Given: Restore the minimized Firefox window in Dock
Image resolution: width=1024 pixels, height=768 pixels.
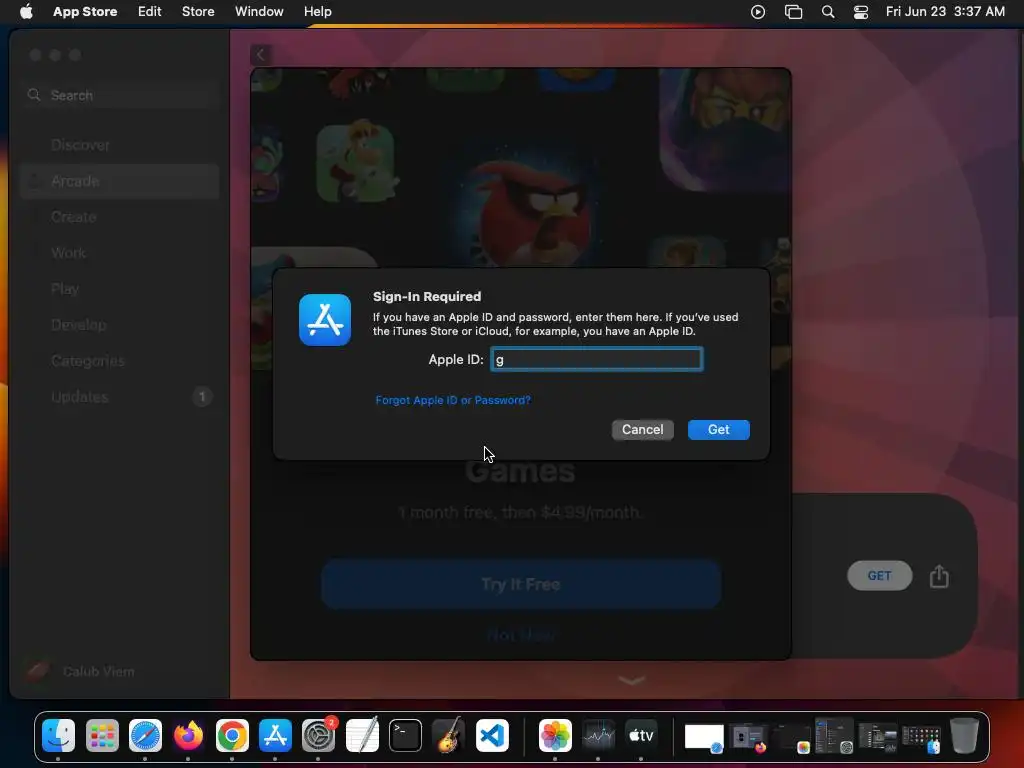Looking at the screenshot, I should (748, 737).
